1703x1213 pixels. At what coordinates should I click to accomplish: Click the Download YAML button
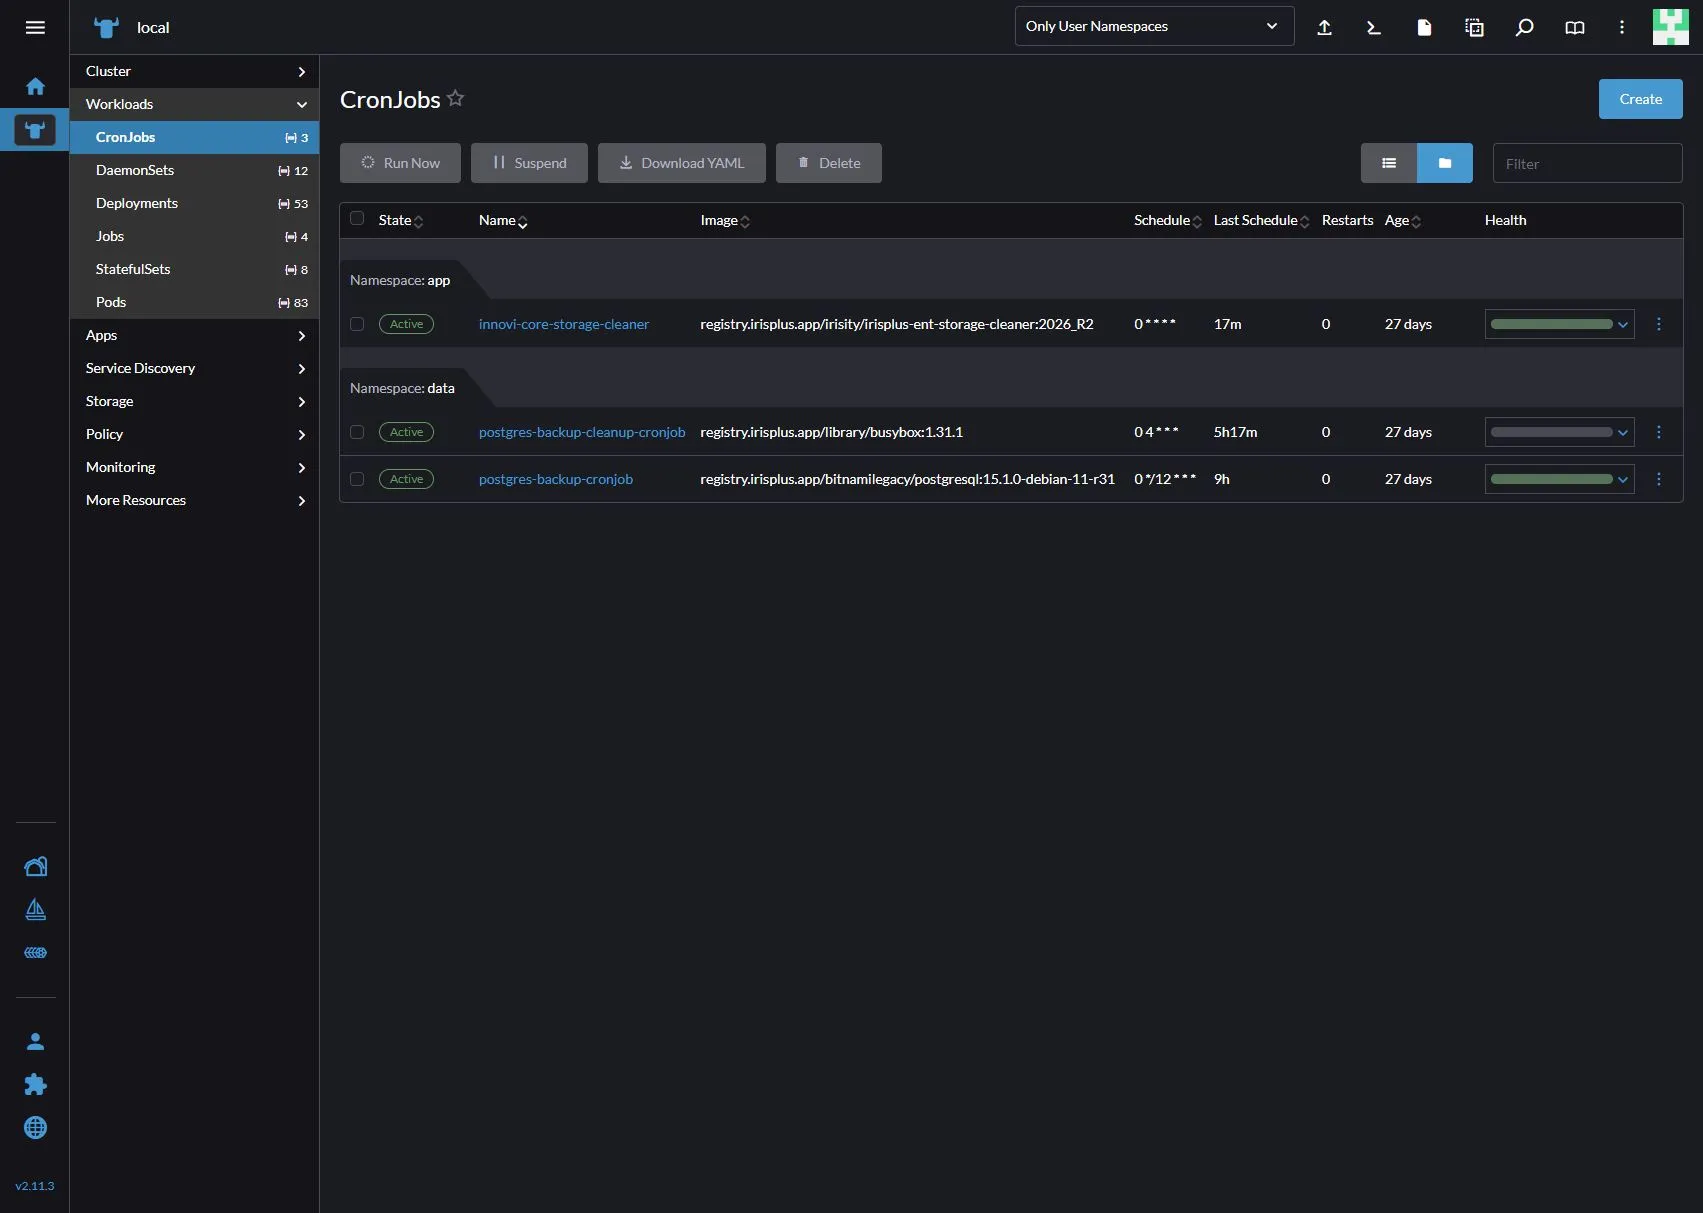point(681,163)
